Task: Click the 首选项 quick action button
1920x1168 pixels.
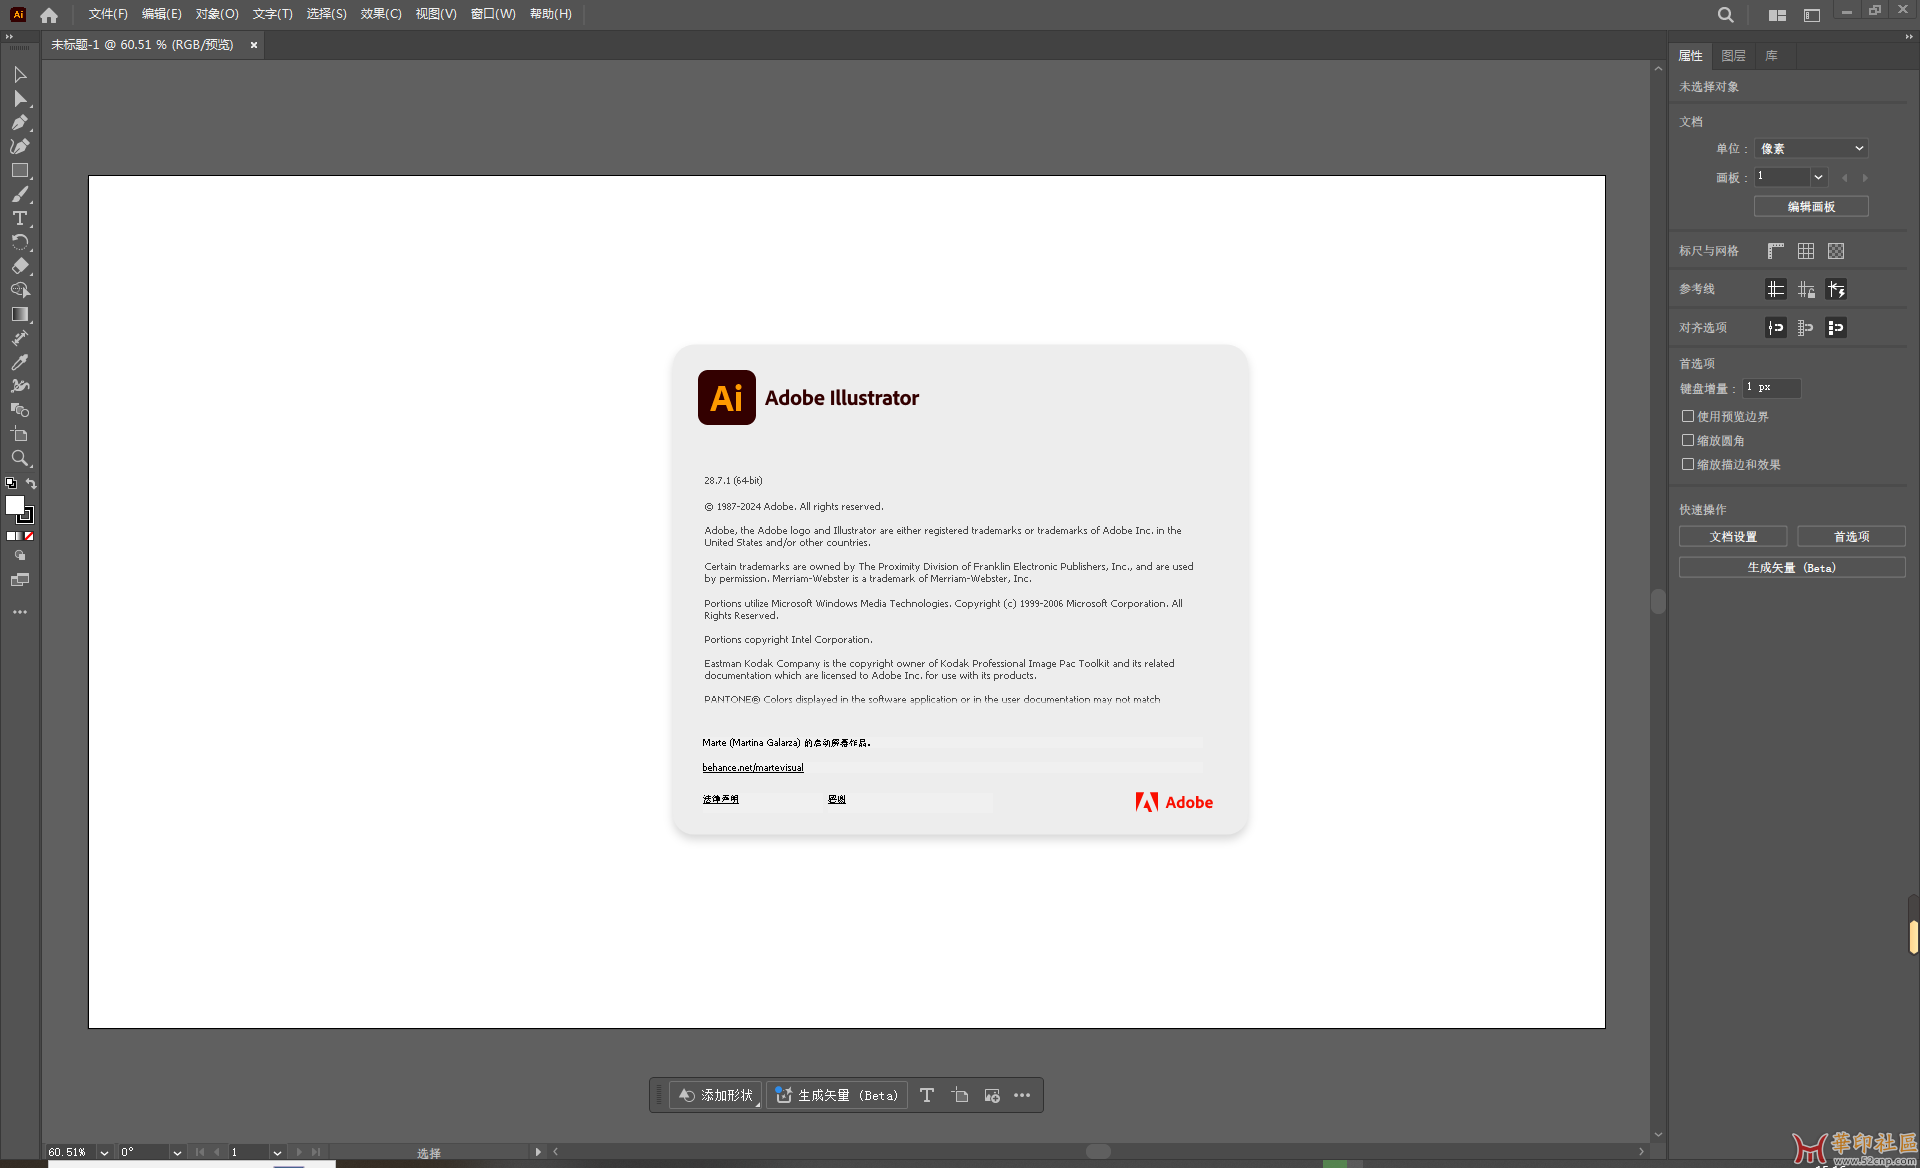Action: pos(1851,537)
